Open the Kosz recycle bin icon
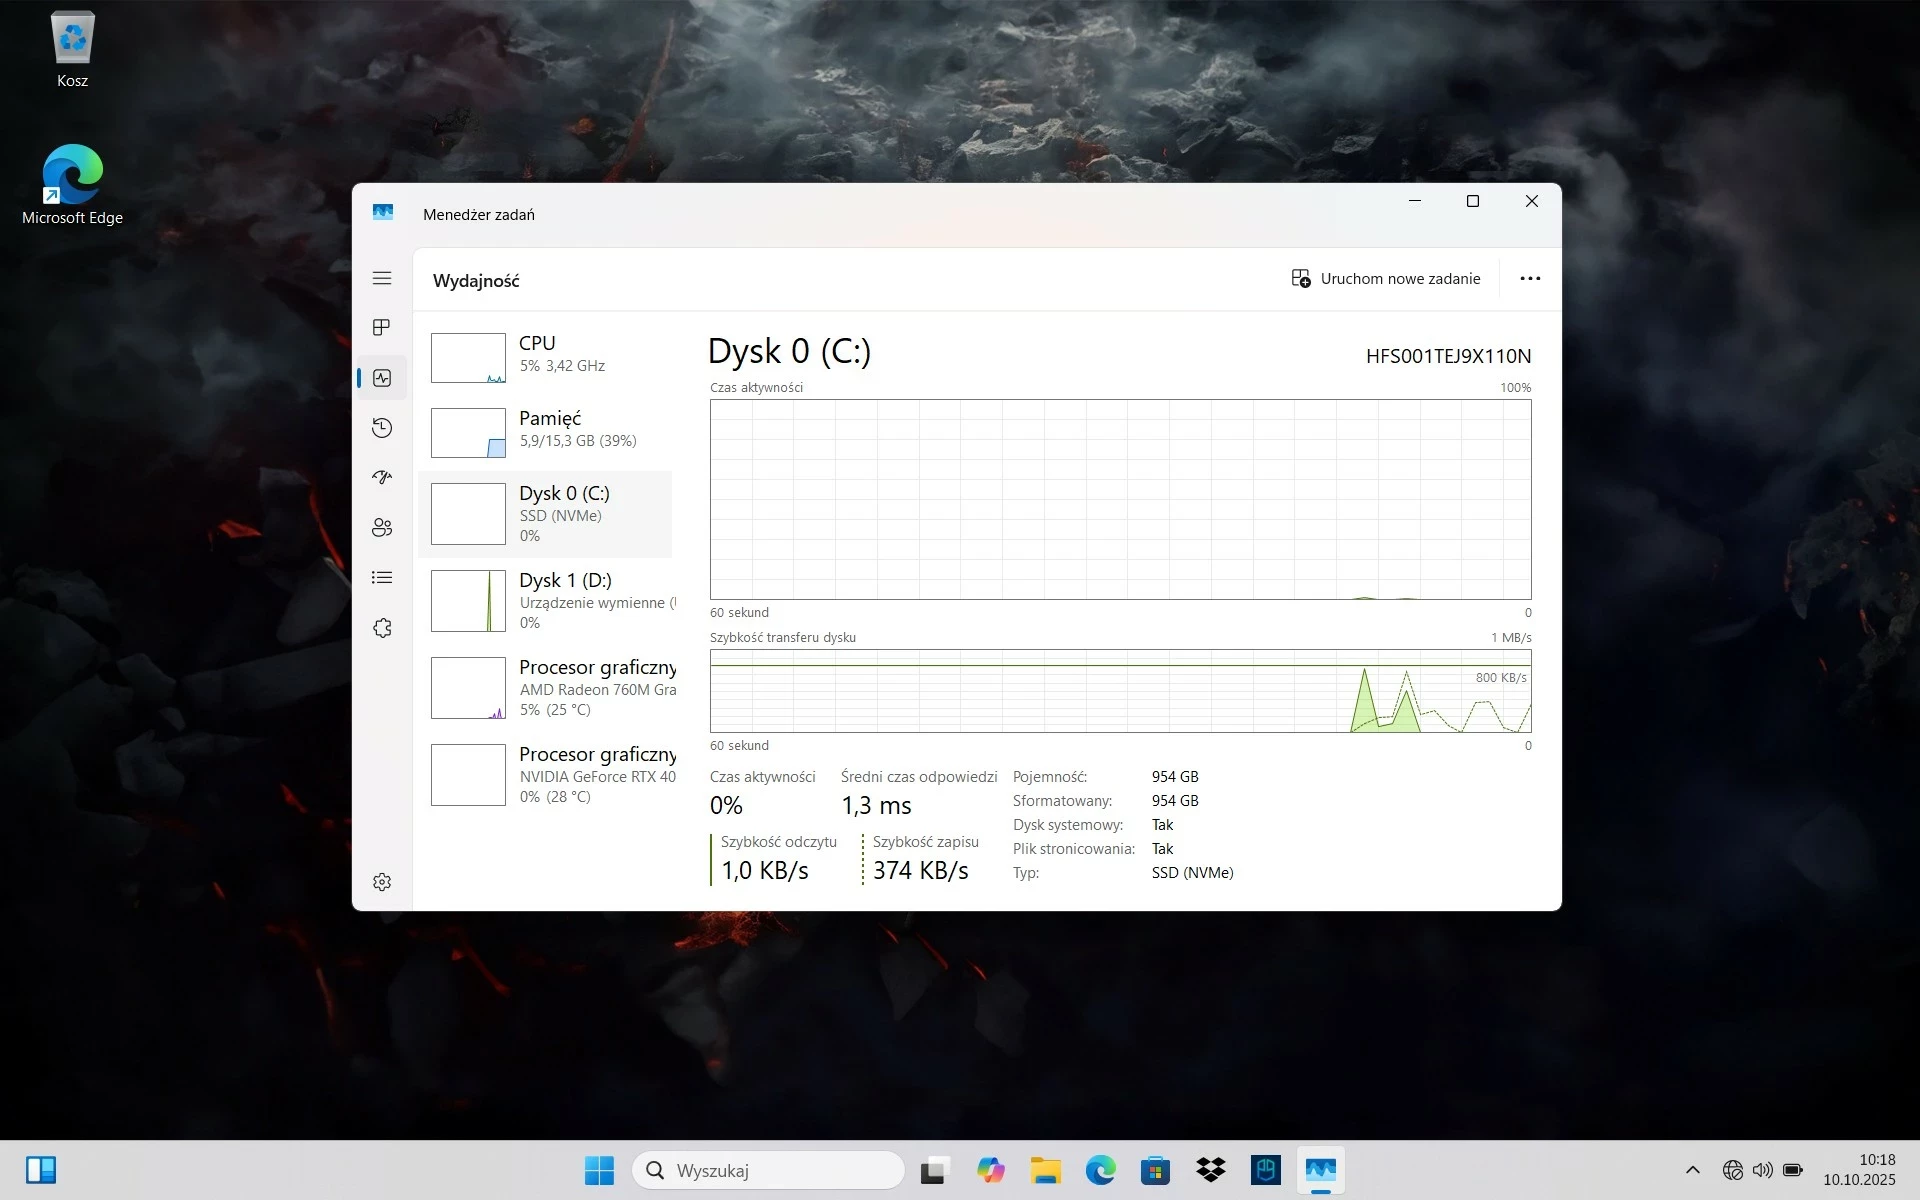 pyautogui.click(x=72, y=50)
